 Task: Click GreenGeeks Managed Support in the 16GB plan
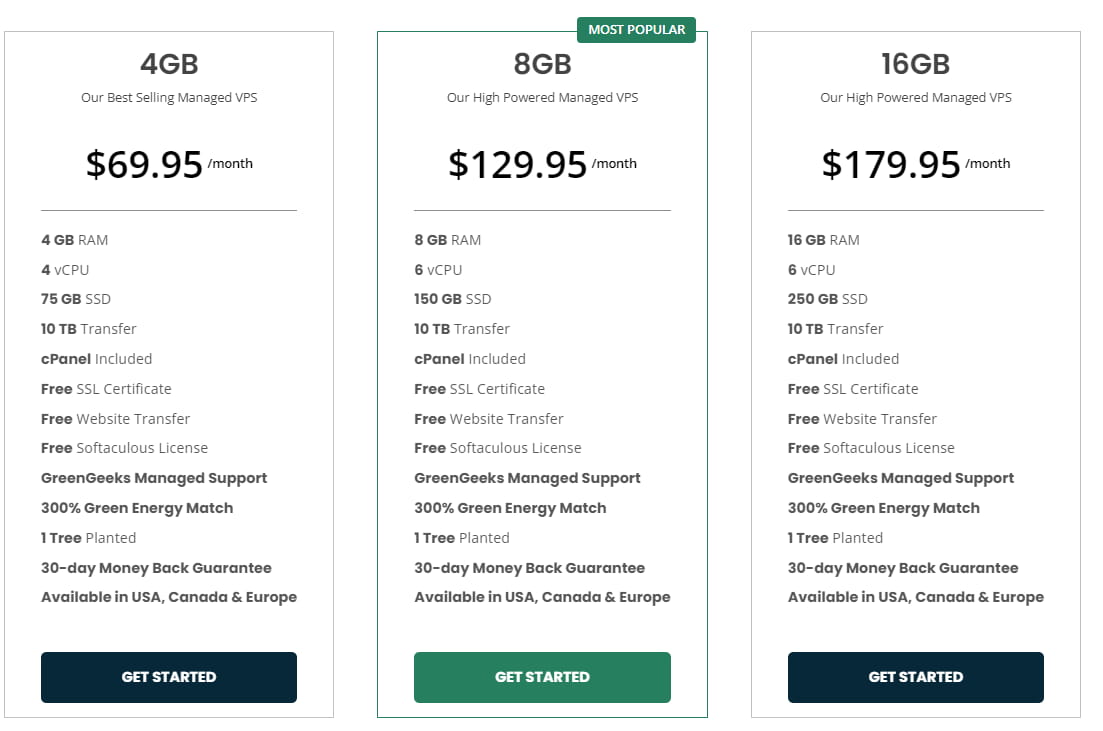900,478
